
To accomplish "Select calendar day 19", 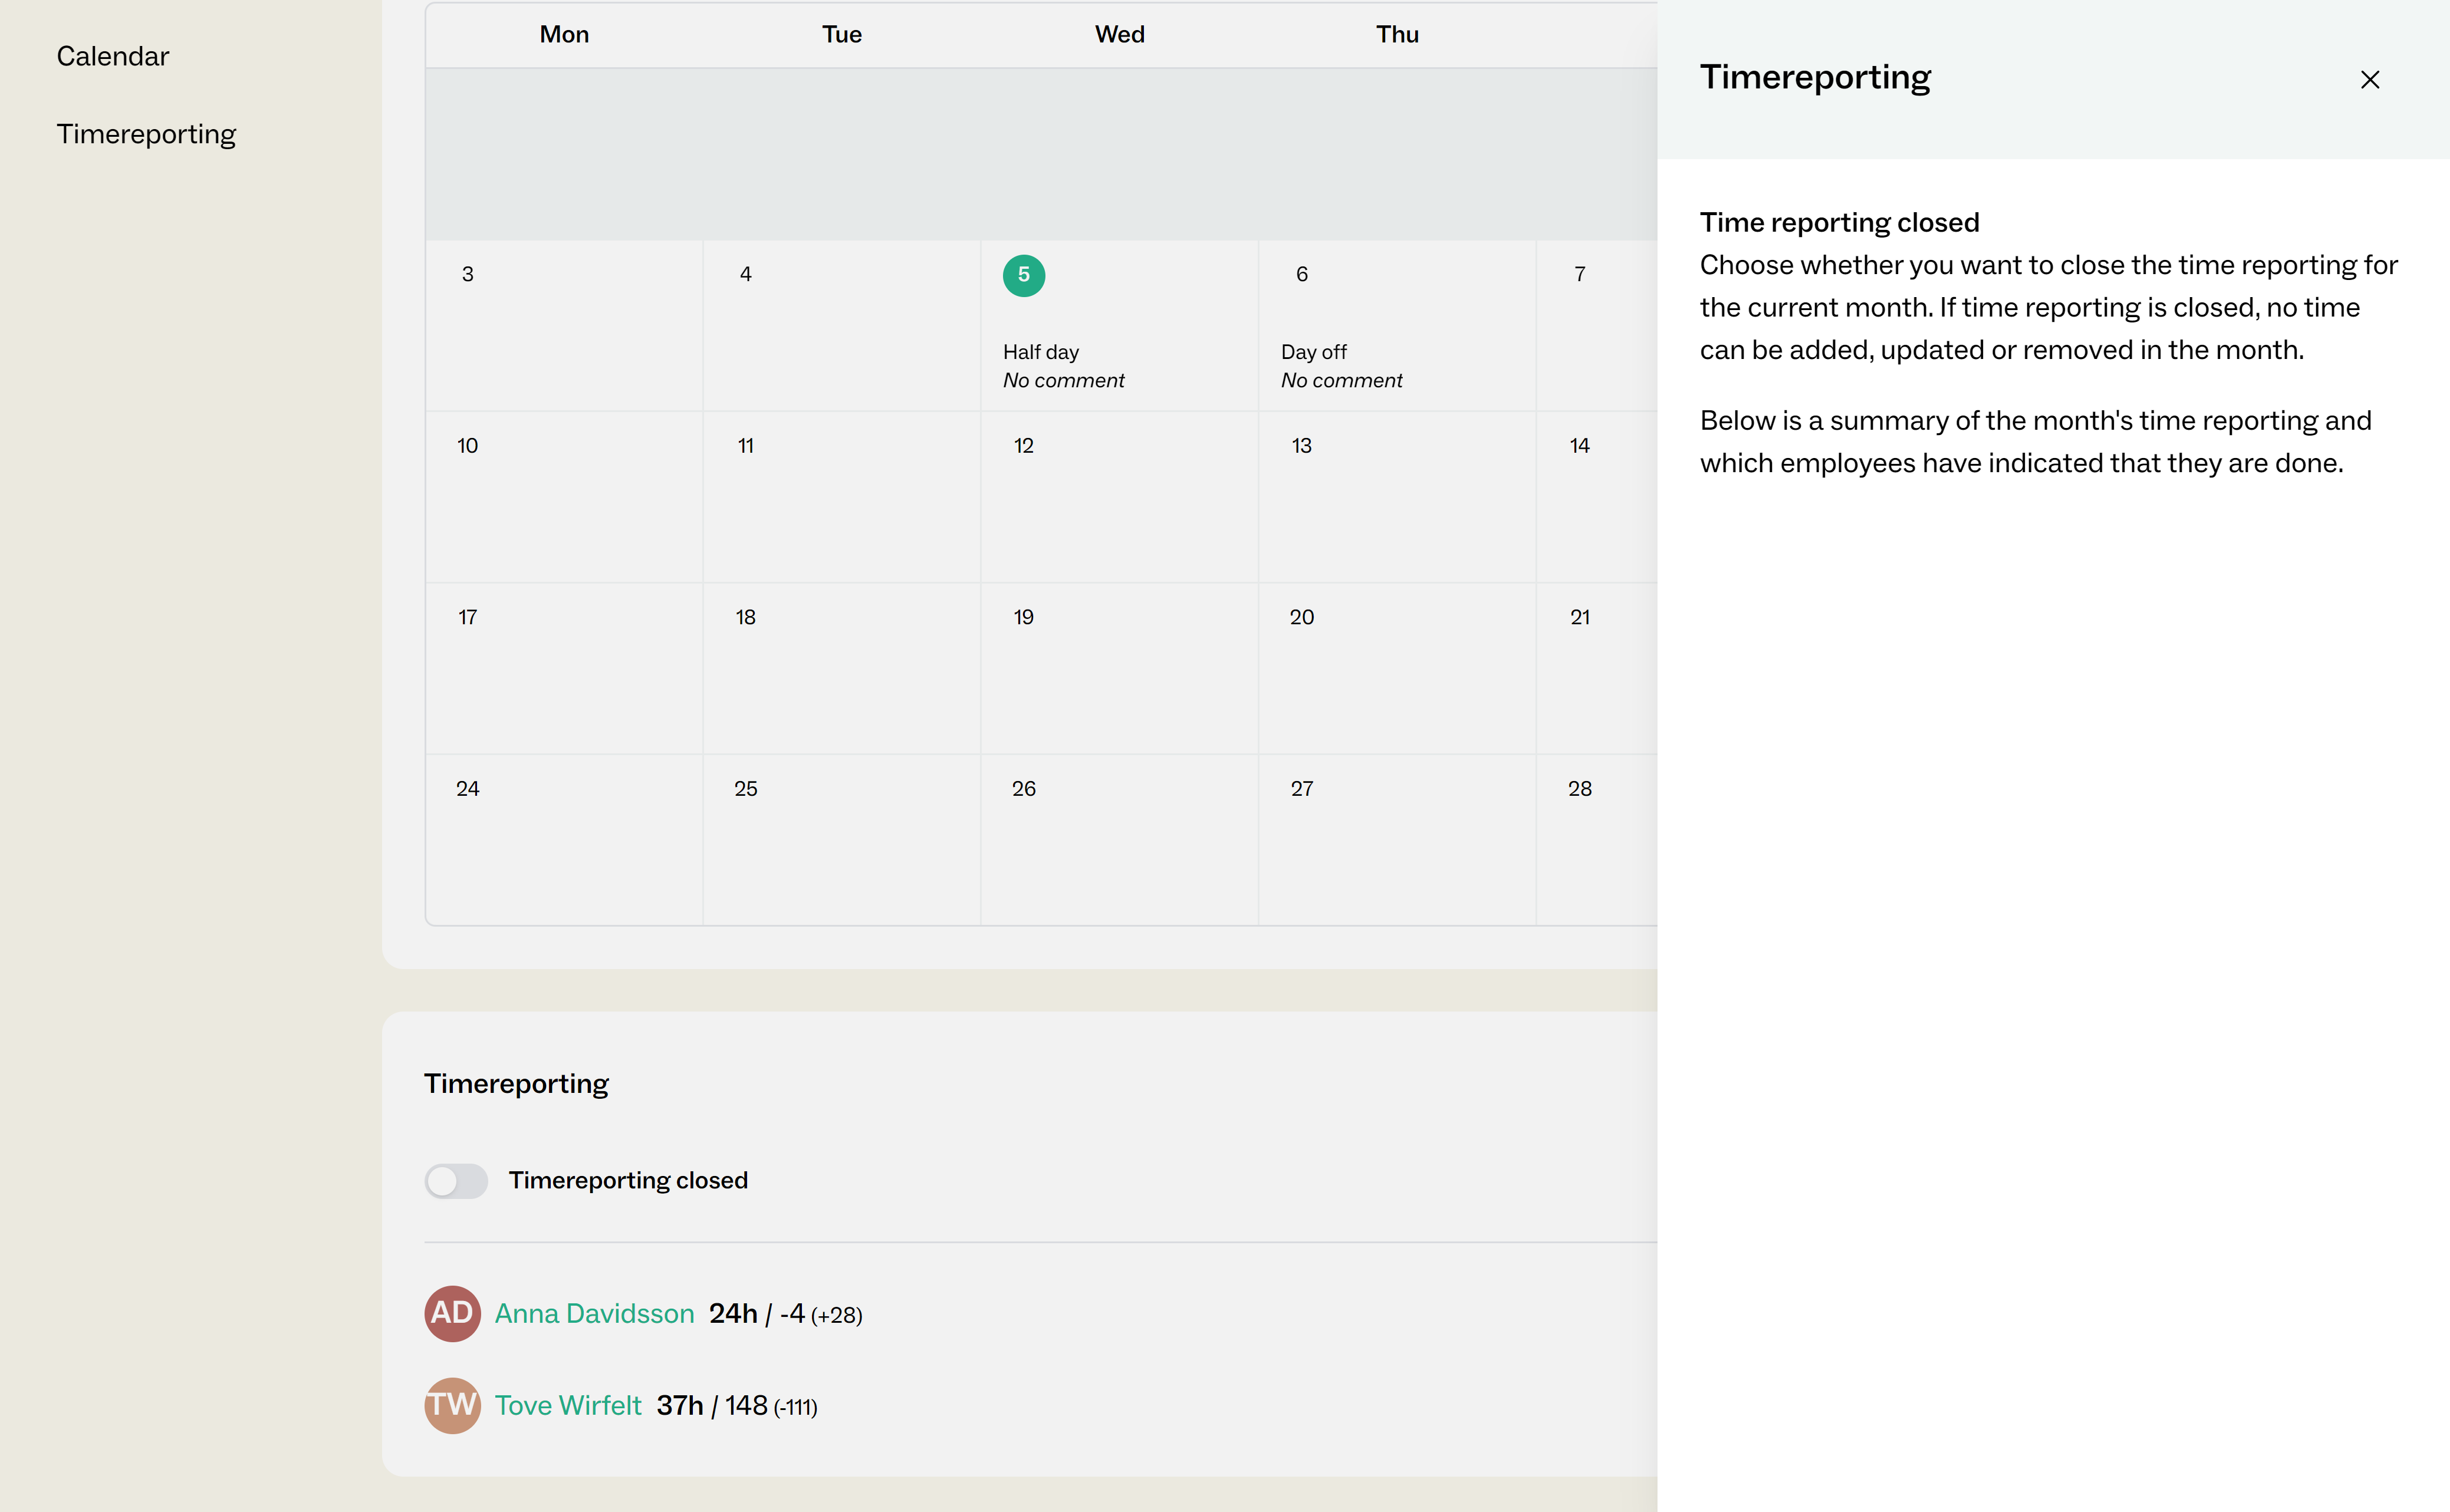I will pos(1024,618).
